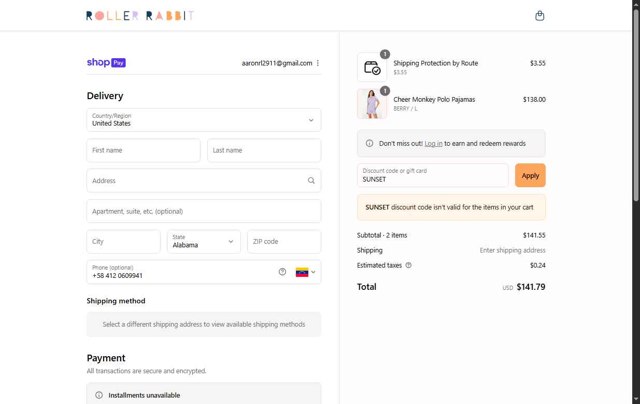Click the Shipping Protection by Route title
640x404 pixels.
[436, 63]
